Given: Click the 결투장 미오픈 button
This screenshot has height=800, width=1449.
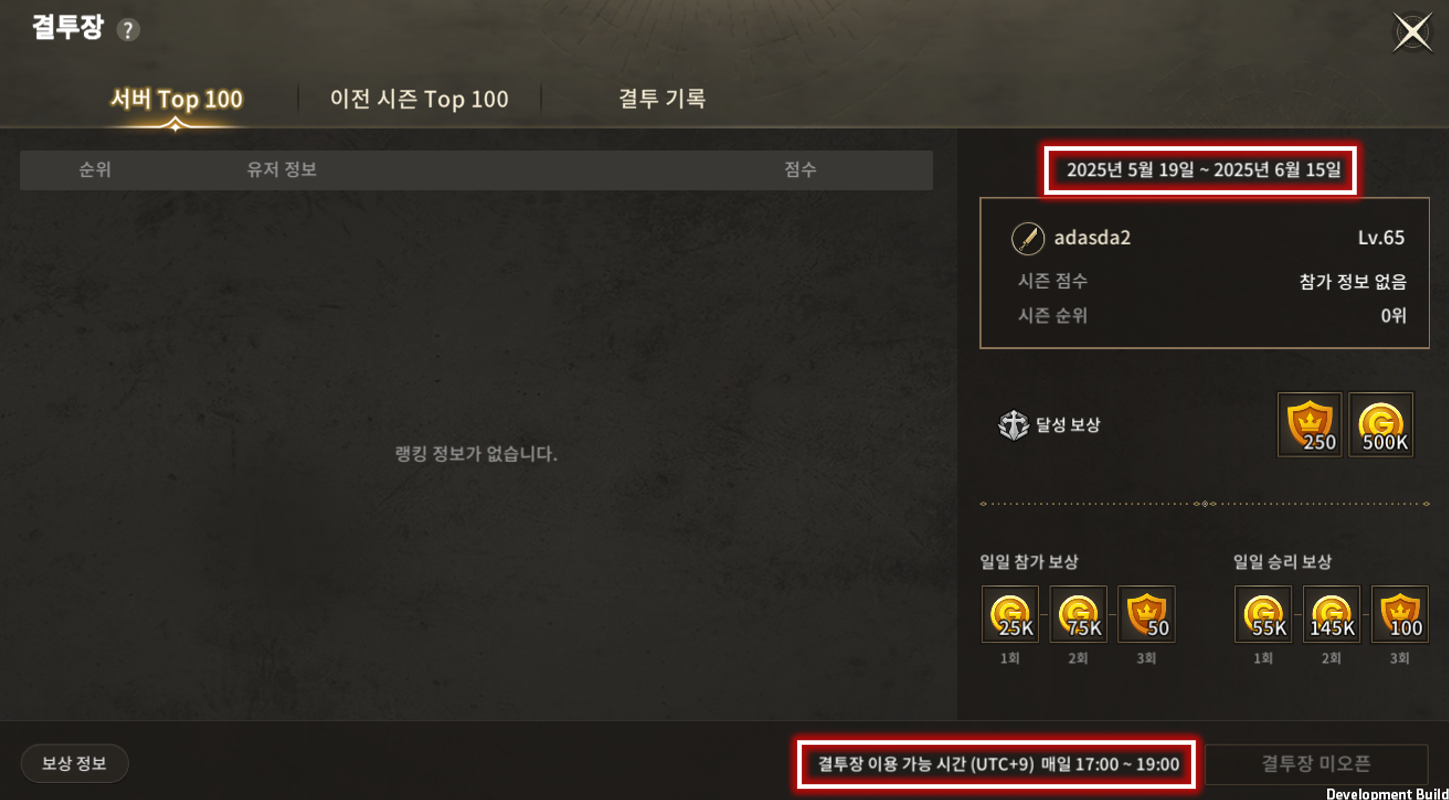Looking at the screenshot, I should 1316,764.
